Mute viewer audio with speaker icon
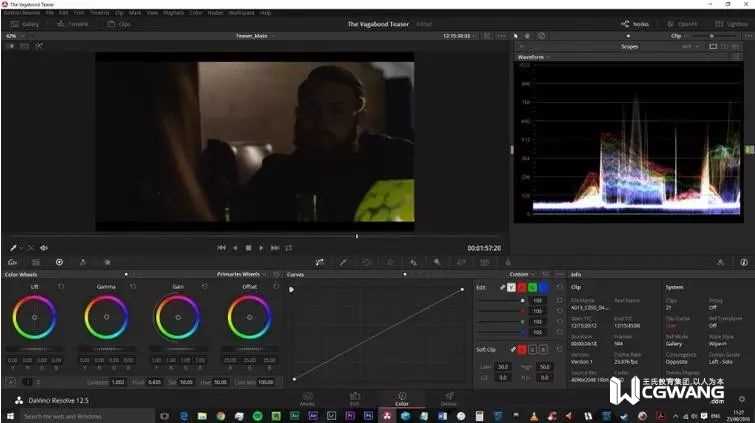755x423 pixels. 44,248
